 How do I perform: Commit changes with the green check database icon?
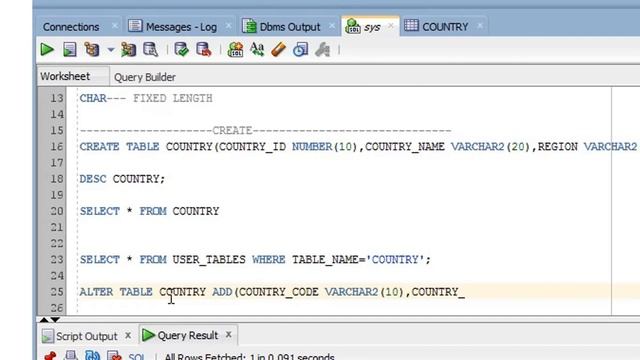point(182,50)
